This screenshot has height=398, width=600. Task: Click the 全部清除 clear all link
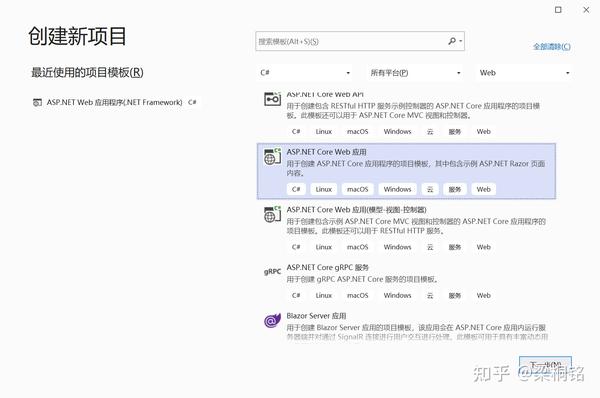point(552,46)
